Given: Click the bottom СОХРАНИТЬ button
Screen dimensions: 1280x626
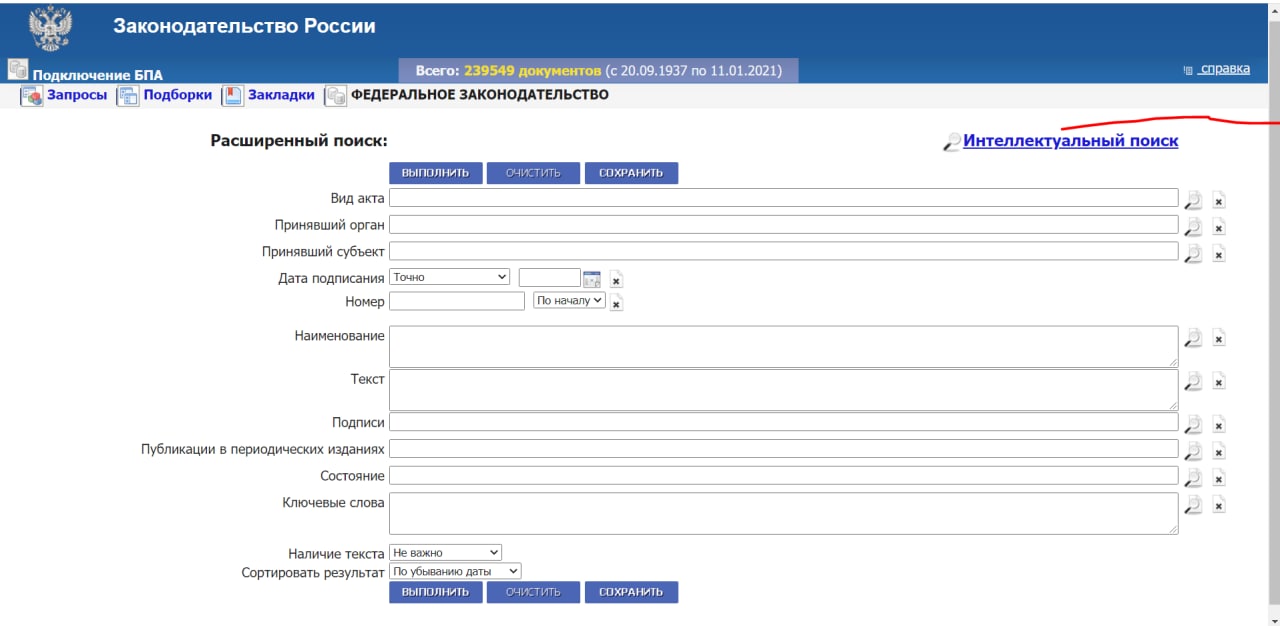Looking at the screenshot, I should tap(631, 592).
